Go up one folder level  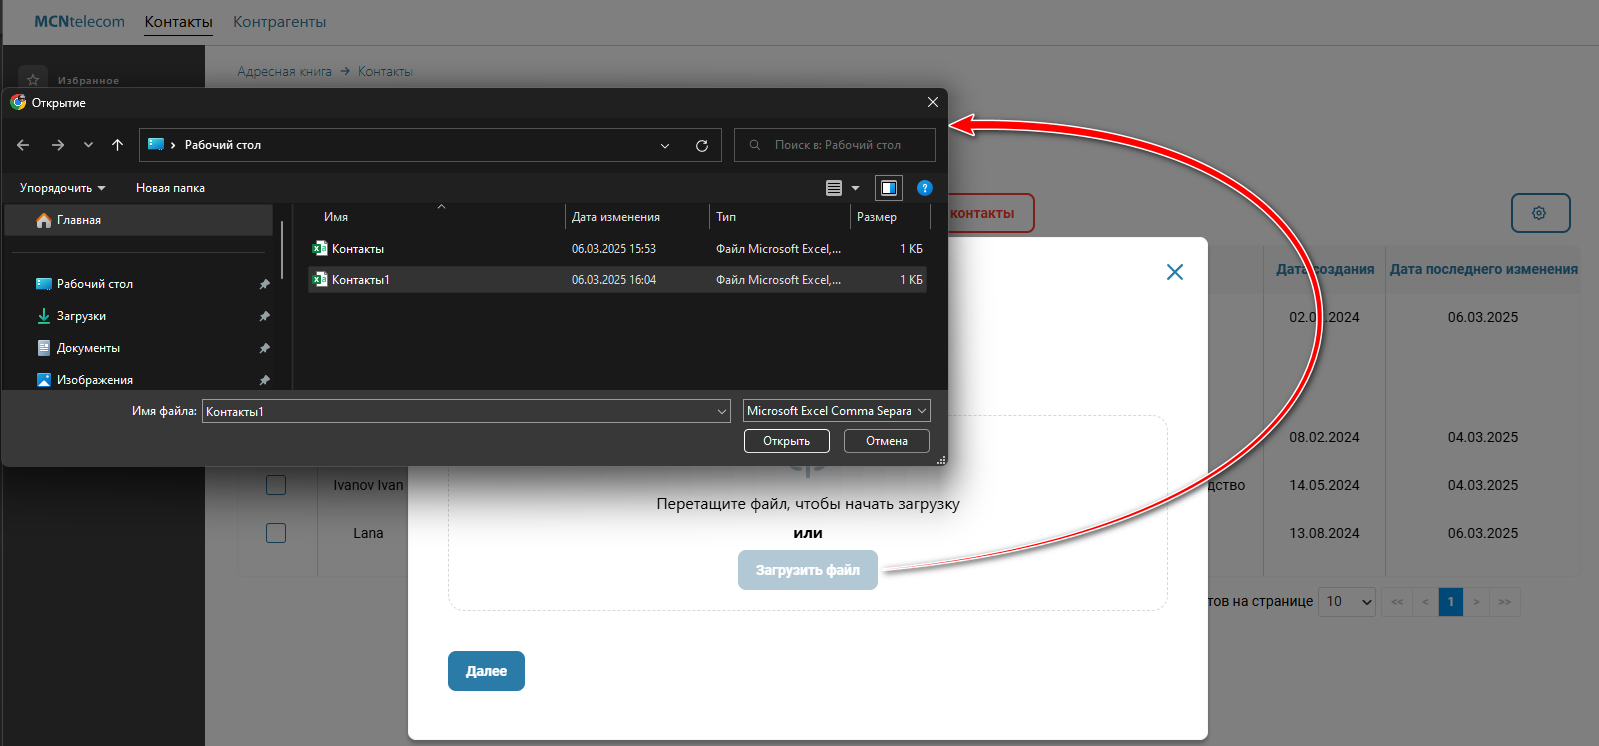click(117, 145)
